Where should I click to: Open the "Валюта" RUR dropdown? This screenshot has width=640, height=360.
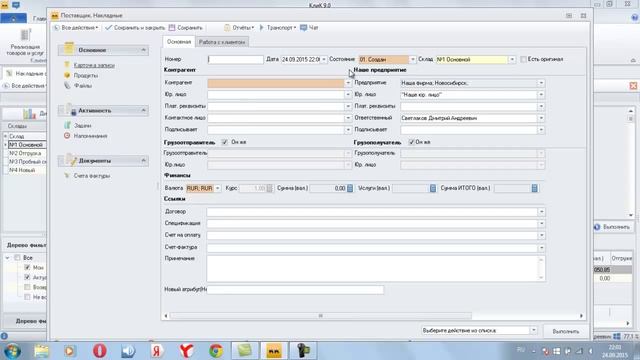(218, 188)
